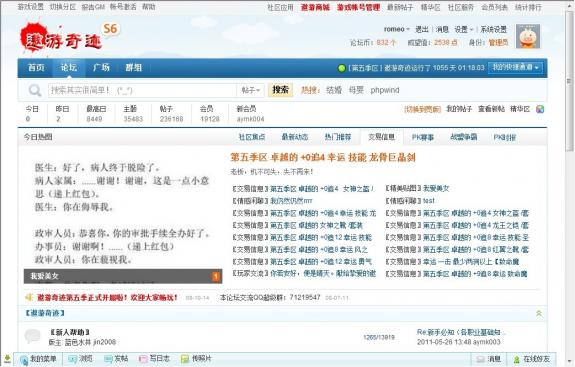Switch to the 社区焦点 tab
Image resolution: width=575 pixels, height=367 pixels.
tap(252, 137)
